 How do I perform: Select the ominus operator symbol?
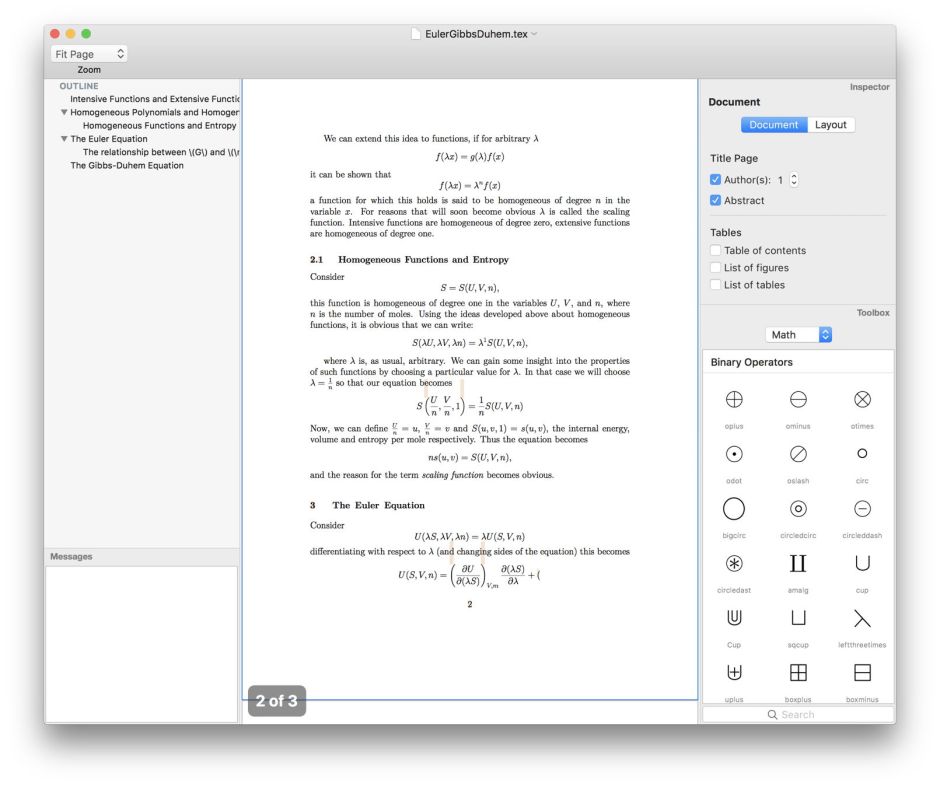tap(798, 399)
